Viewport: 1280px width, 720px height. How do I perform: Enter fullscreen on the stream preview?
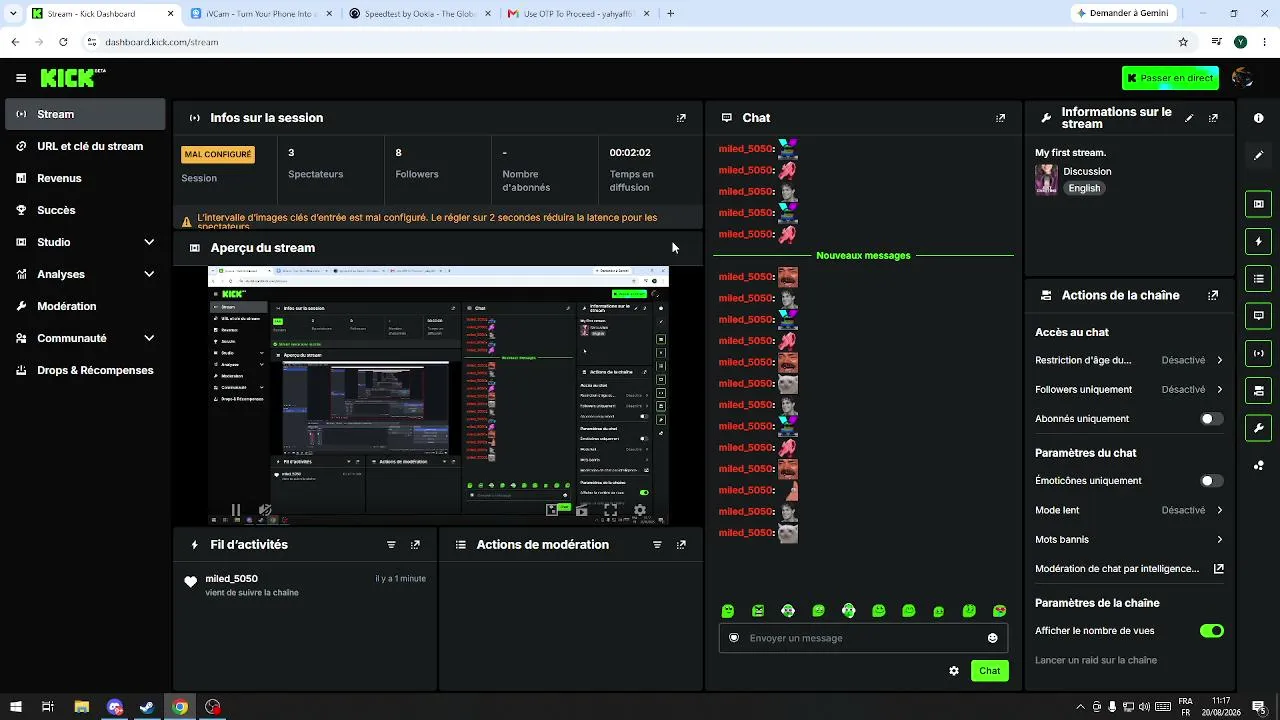610,510
